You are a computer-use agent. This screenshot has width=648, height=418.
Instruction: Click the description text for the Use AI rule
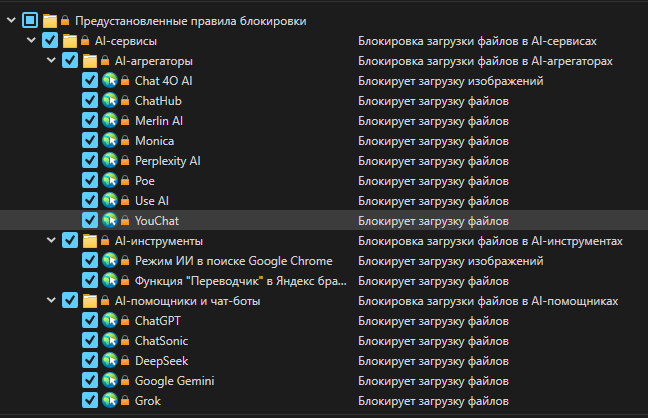click(x=434, y=201)
